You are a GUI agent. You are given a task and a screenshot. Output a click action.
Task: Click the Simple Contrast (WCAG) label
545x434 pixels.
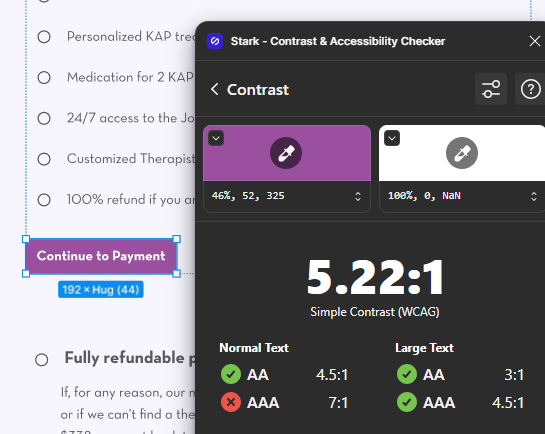point(375,312)
